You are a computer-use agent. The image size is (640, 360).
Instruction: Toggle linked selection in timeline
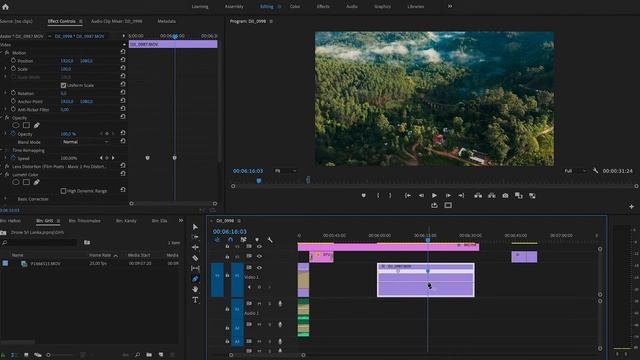tap(243, 240)
